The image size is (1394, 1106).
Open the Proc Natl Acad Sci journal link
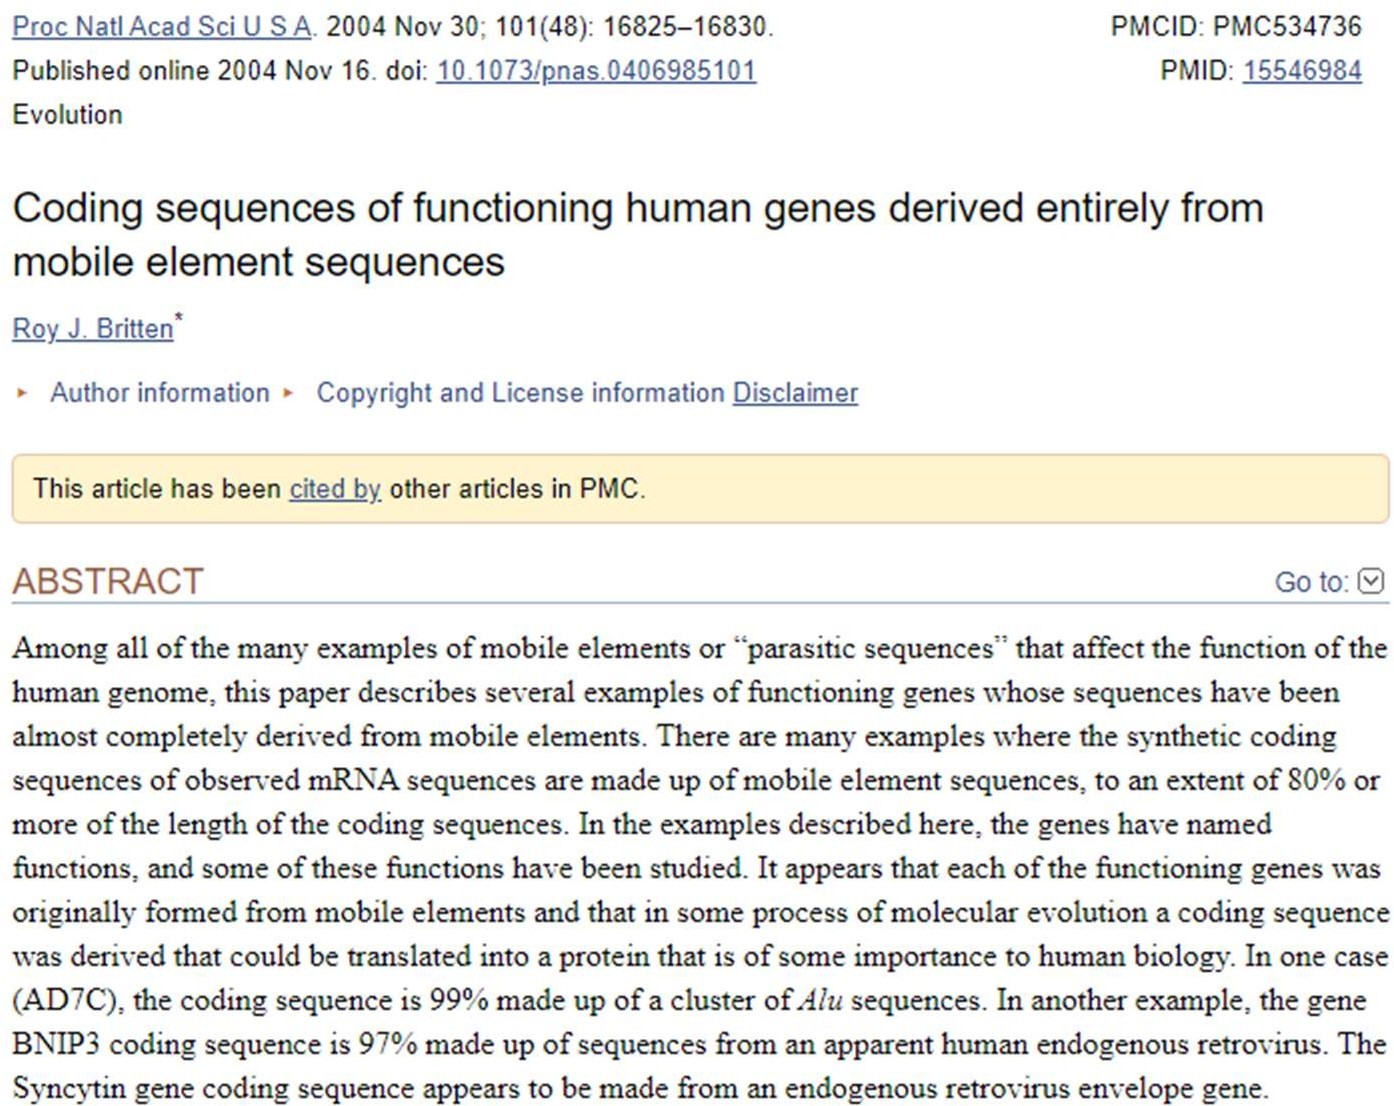pos(161,27)
